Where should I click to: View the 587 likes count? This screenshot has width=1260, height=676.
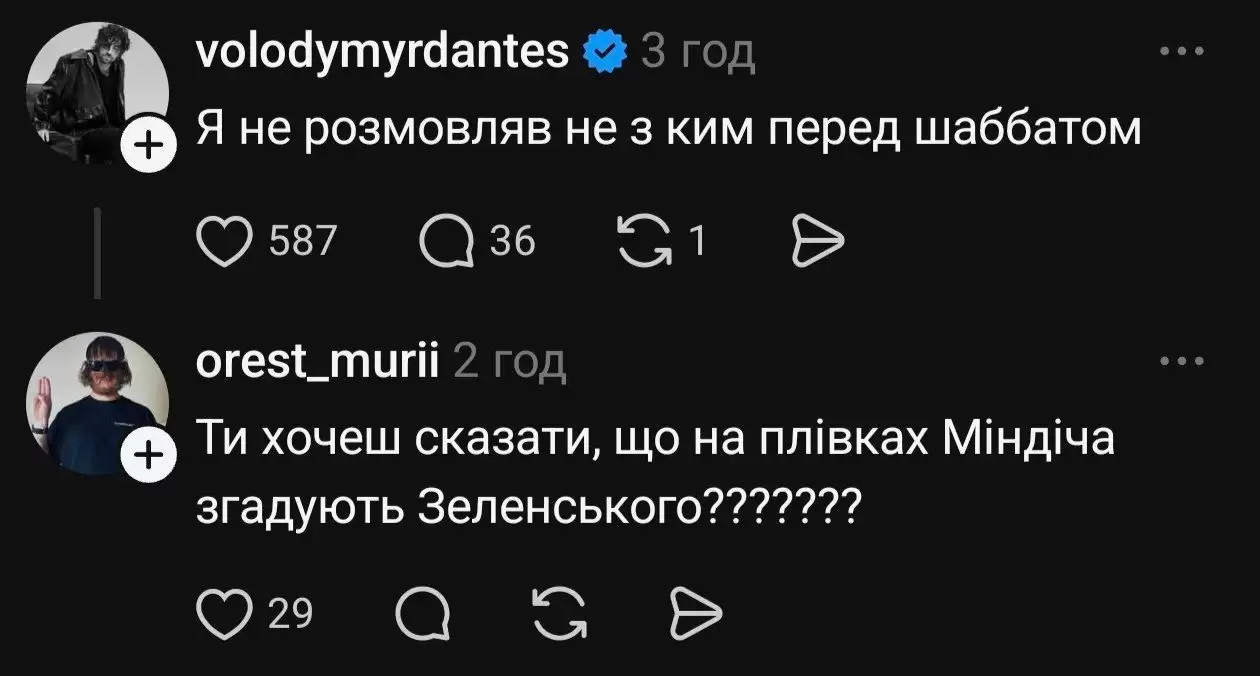(304, 242)
